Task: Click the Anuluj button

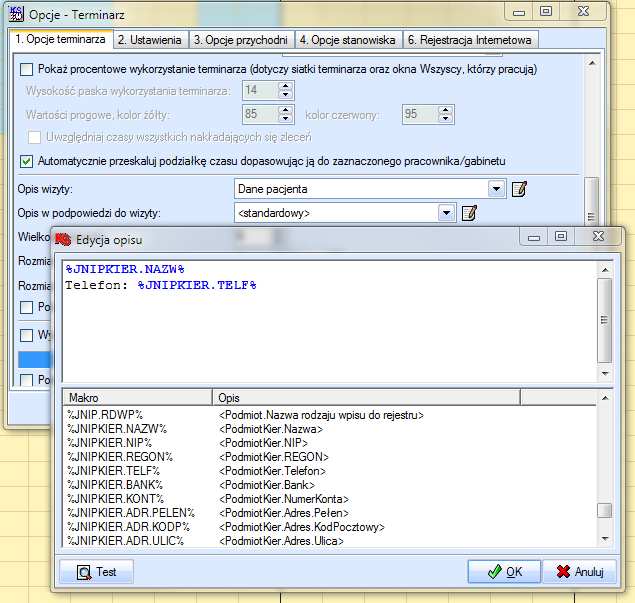Action: coord(580,571)
